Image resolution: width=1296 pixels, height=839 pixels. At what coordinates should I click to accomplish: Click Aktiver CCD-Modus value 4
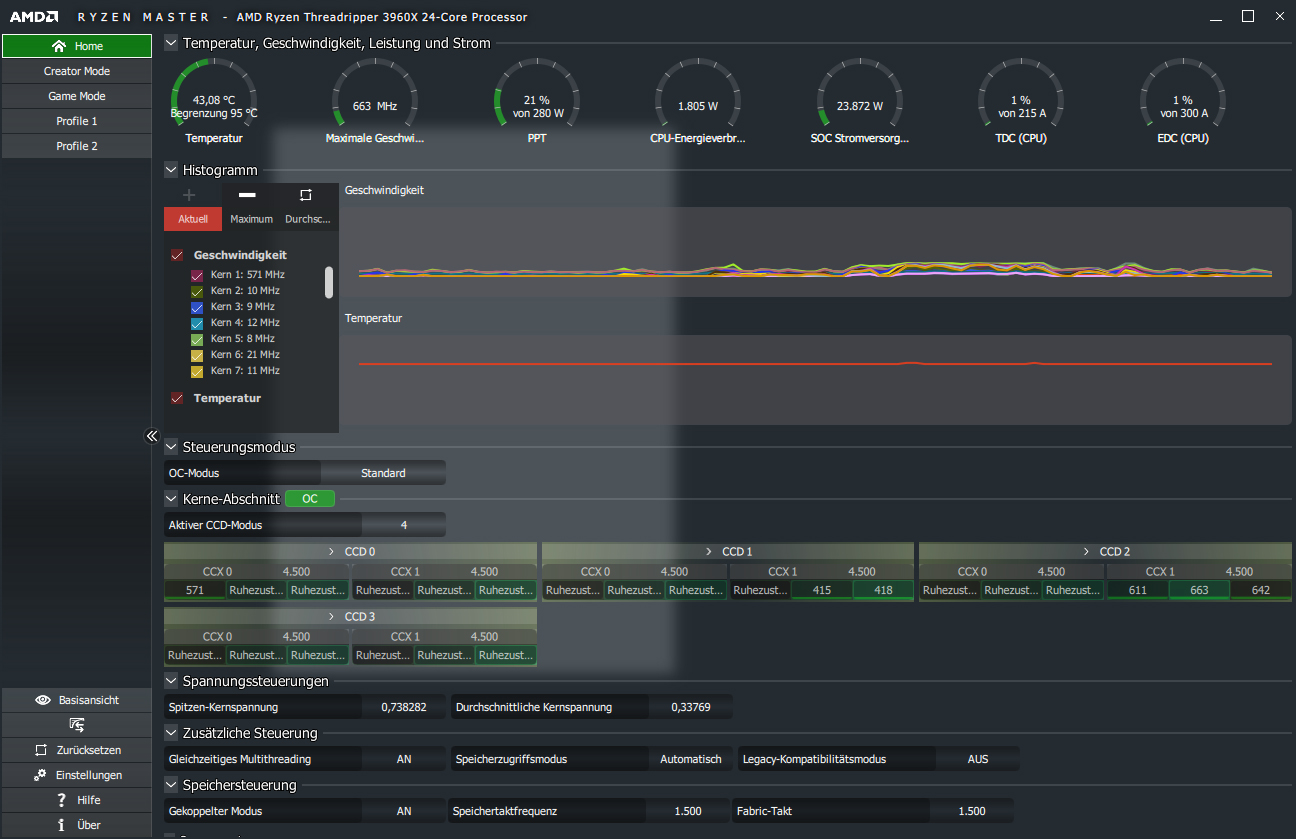click(404, 525)
